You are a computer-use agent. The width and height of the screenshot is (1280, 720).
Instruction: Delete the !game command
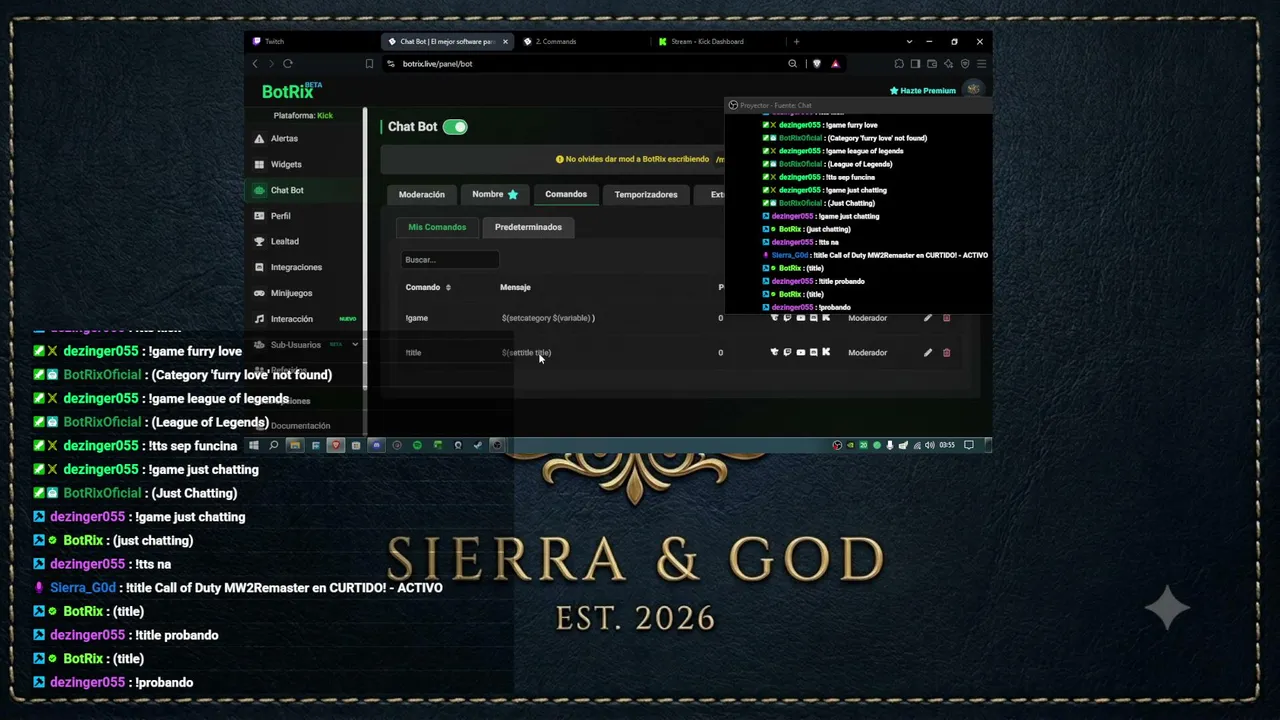pos(946,318)
